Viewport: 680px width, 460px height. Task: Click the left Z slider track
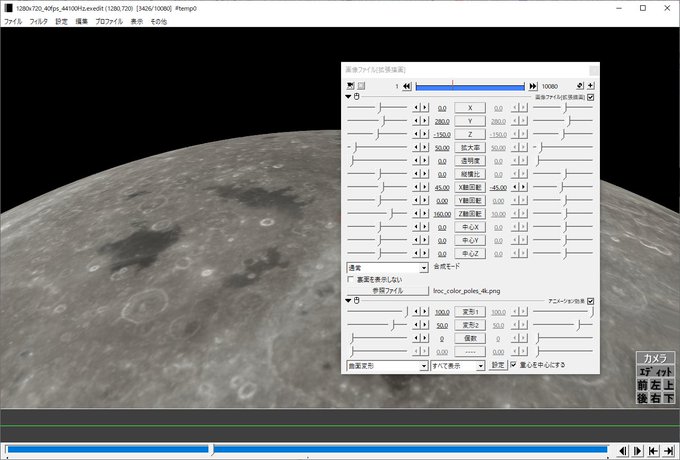(377, 134)
